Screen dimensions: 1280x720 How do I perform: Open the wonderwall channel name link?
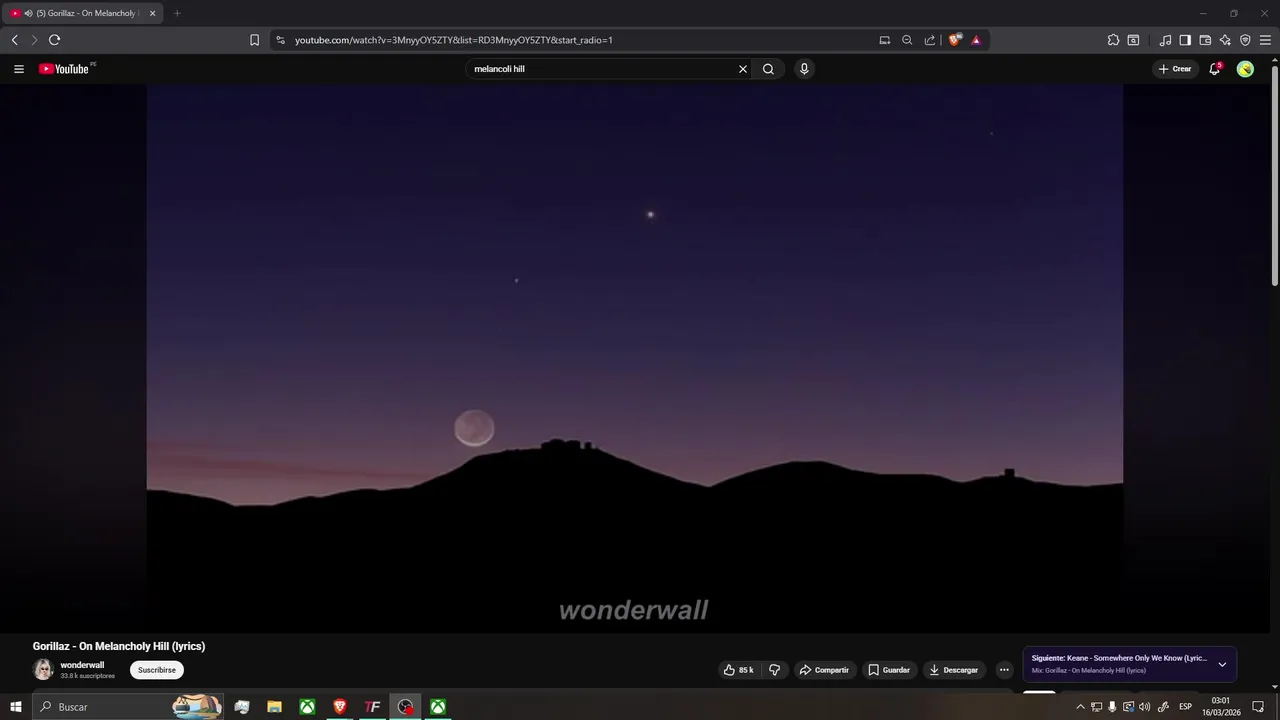coord(82,665)
